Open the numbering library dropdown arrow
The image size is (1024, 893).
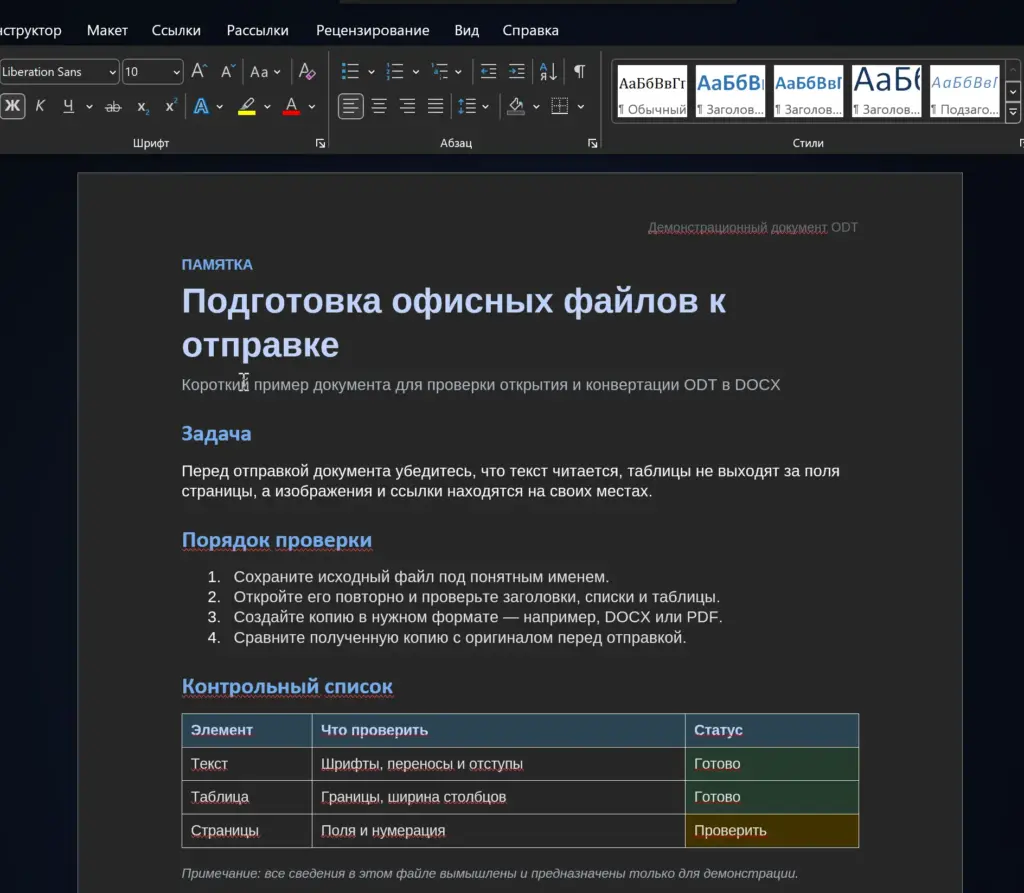coord(415,72)
